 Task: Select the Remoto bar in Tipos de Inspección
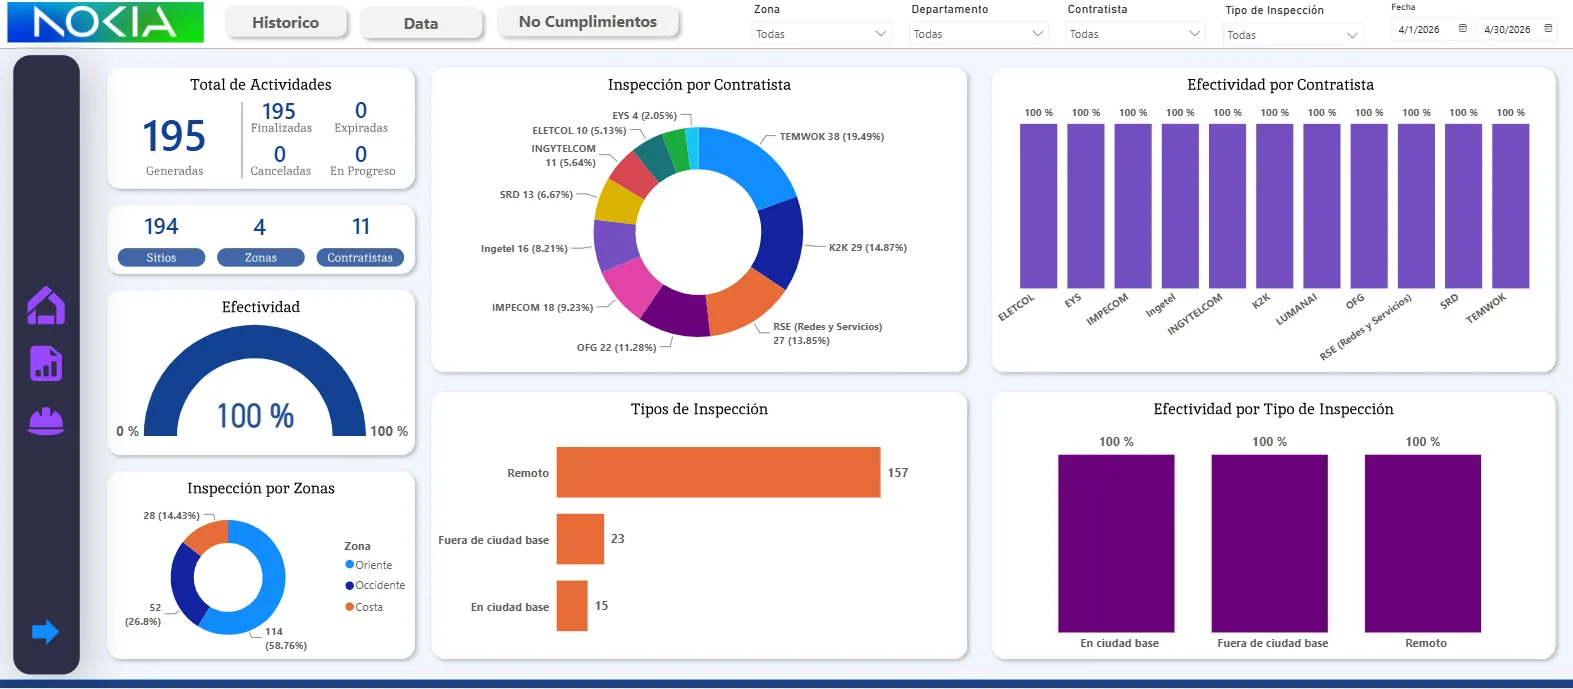pos(718,472)
